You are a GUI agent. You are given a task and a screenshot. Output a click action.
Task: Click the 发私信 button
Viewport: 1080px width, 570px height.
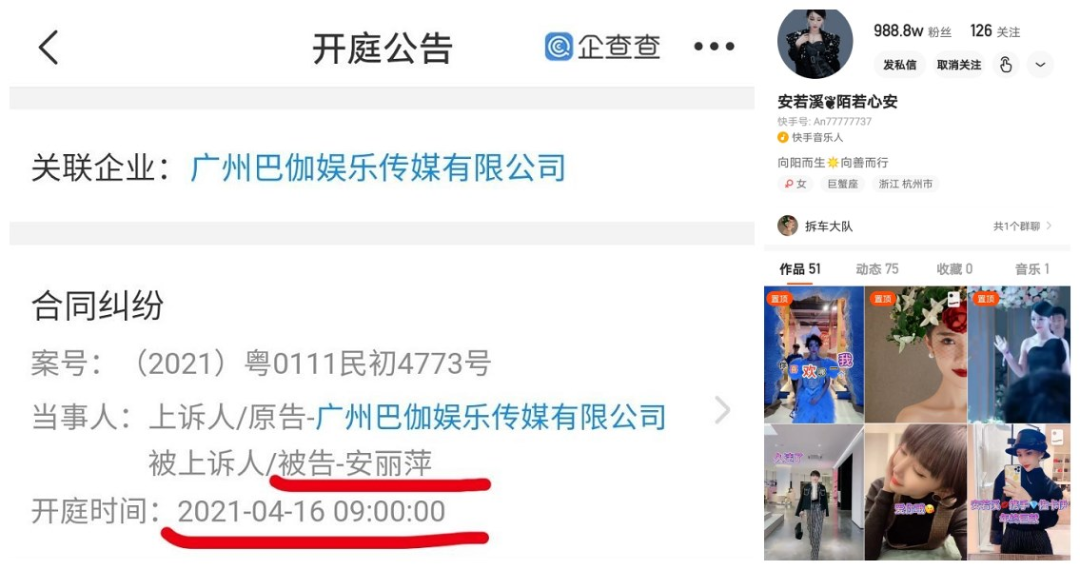[x=900, y=65]
